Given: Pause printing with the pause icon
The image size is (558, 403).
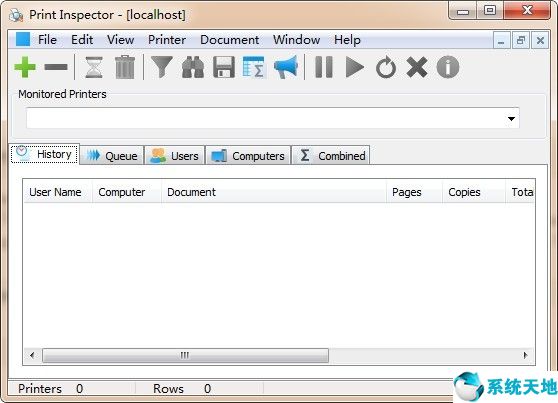Looking at the screenshot, I should coord(324,67).
